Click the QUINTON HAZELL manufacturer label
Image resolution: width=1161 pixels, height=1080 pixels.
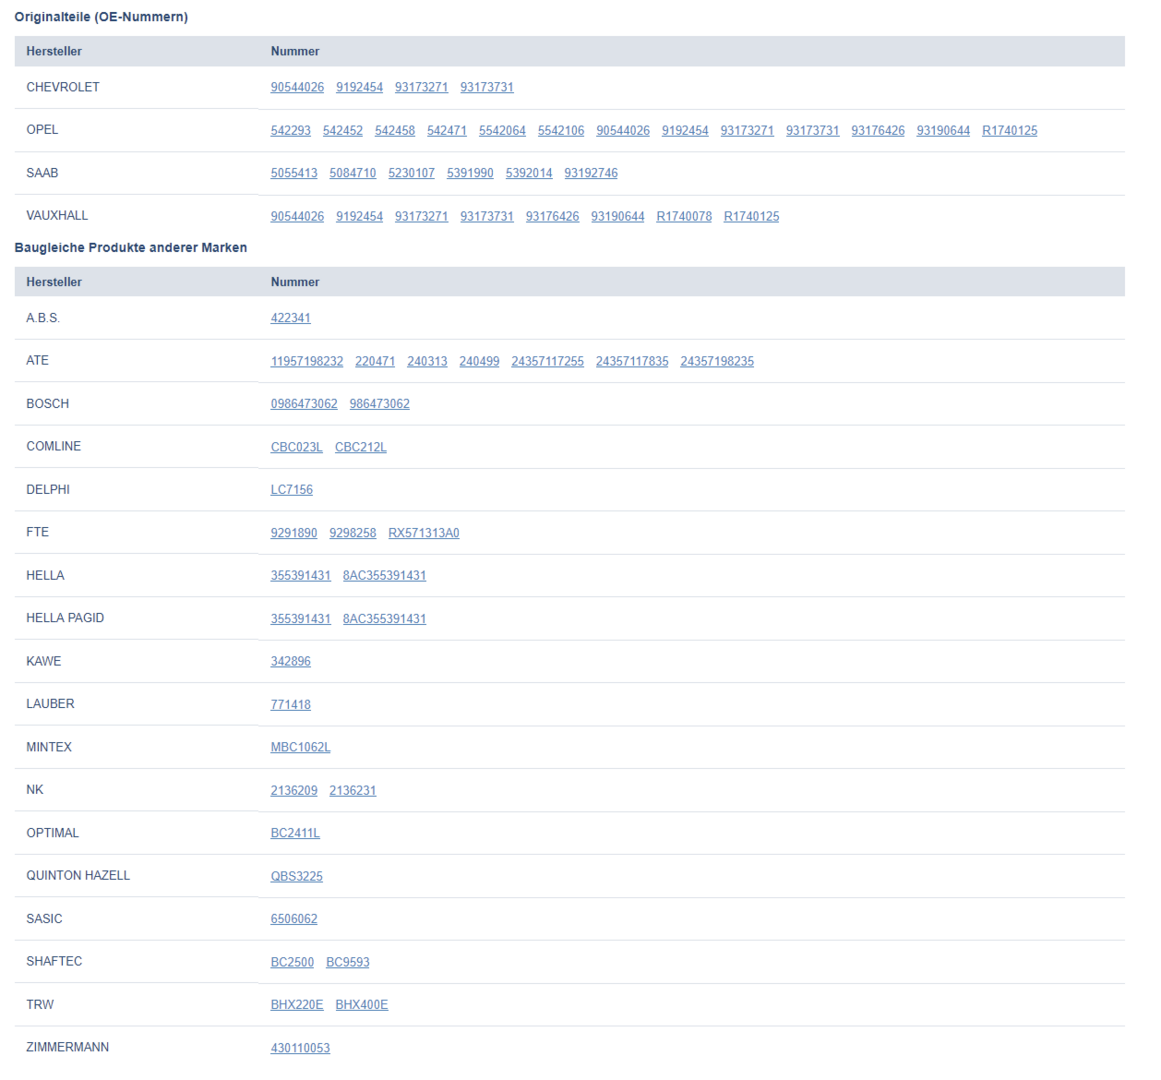coord(78,876)
